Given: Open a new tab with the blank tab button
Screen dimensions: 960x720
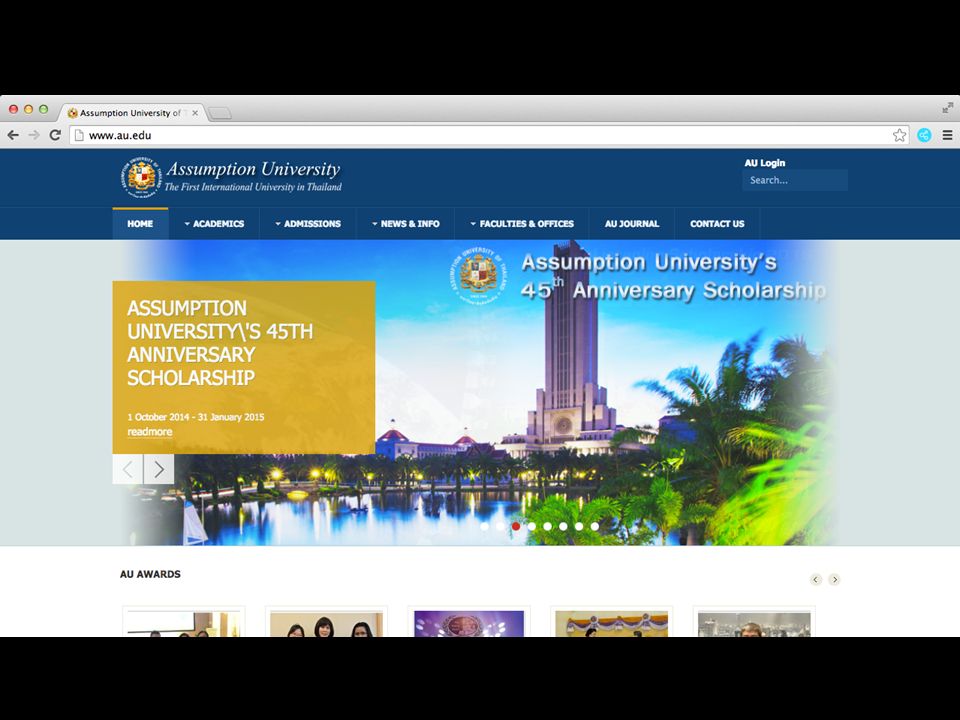Looking at the screenshot, I should pyautogui.click(x=220, y=113).
